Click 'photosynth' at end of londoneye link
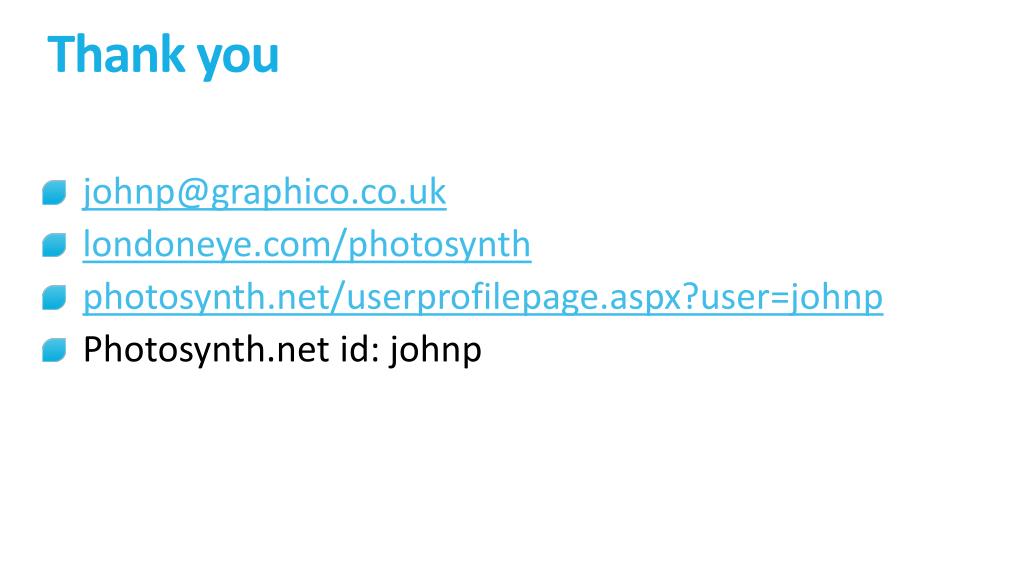 coord(440,246)
